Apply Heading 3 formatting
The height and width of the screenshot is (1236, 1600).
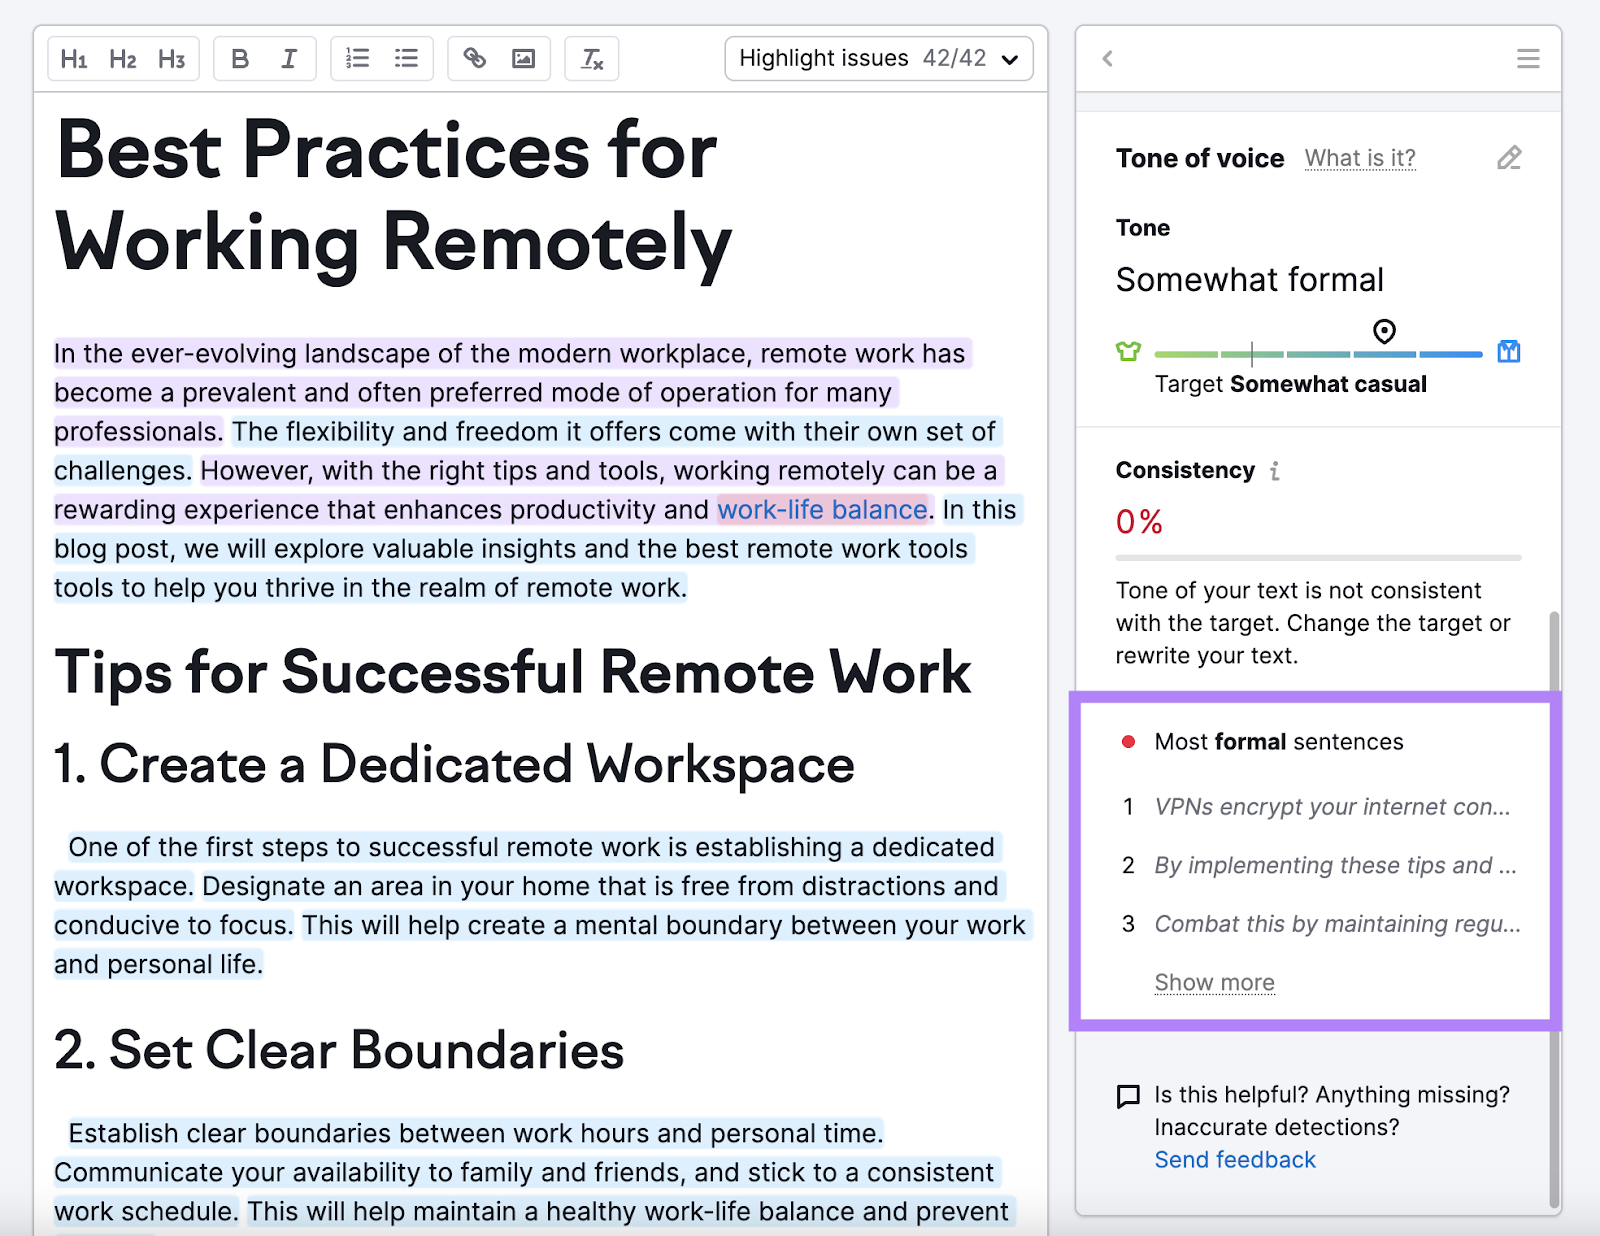(x=170, y=58)
